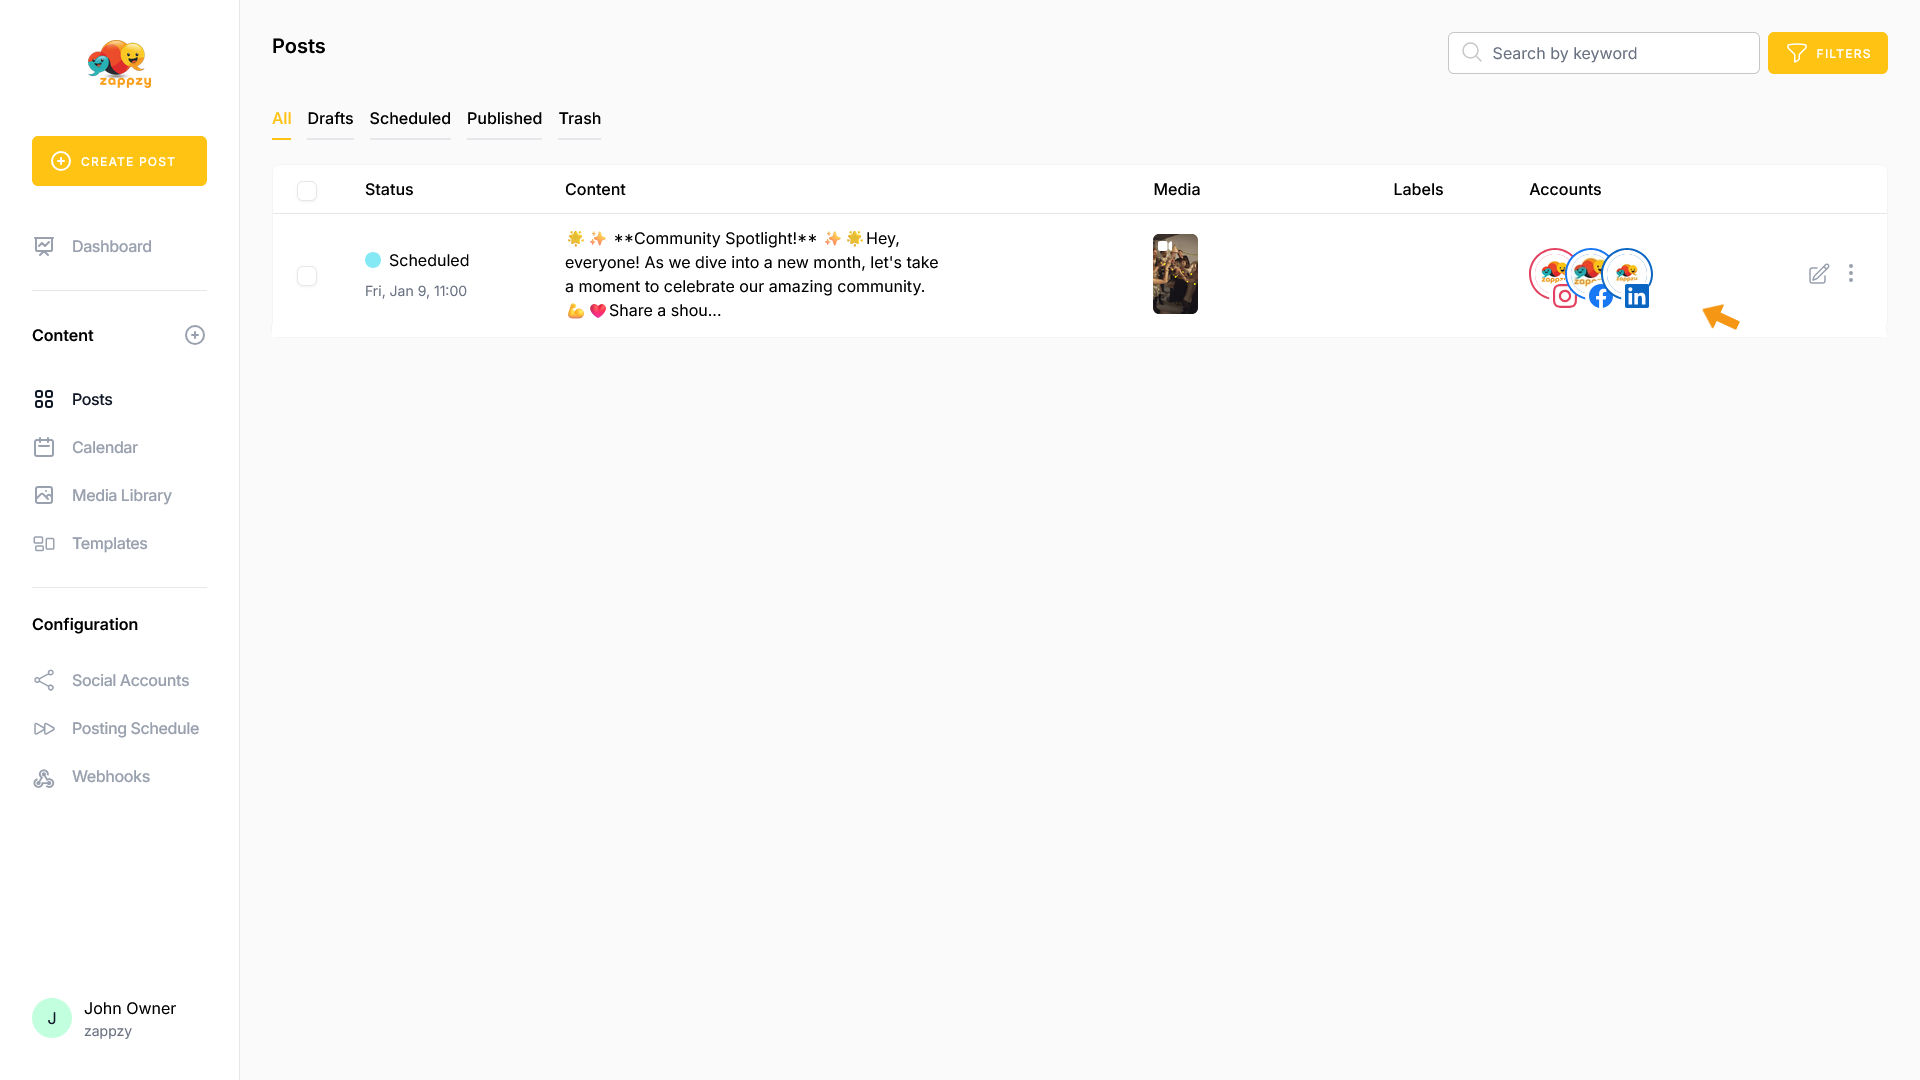The width and height of the screenshot is (1920, 1080).
Task: Switch to the Published tab
Action: [x=504, y=119]
